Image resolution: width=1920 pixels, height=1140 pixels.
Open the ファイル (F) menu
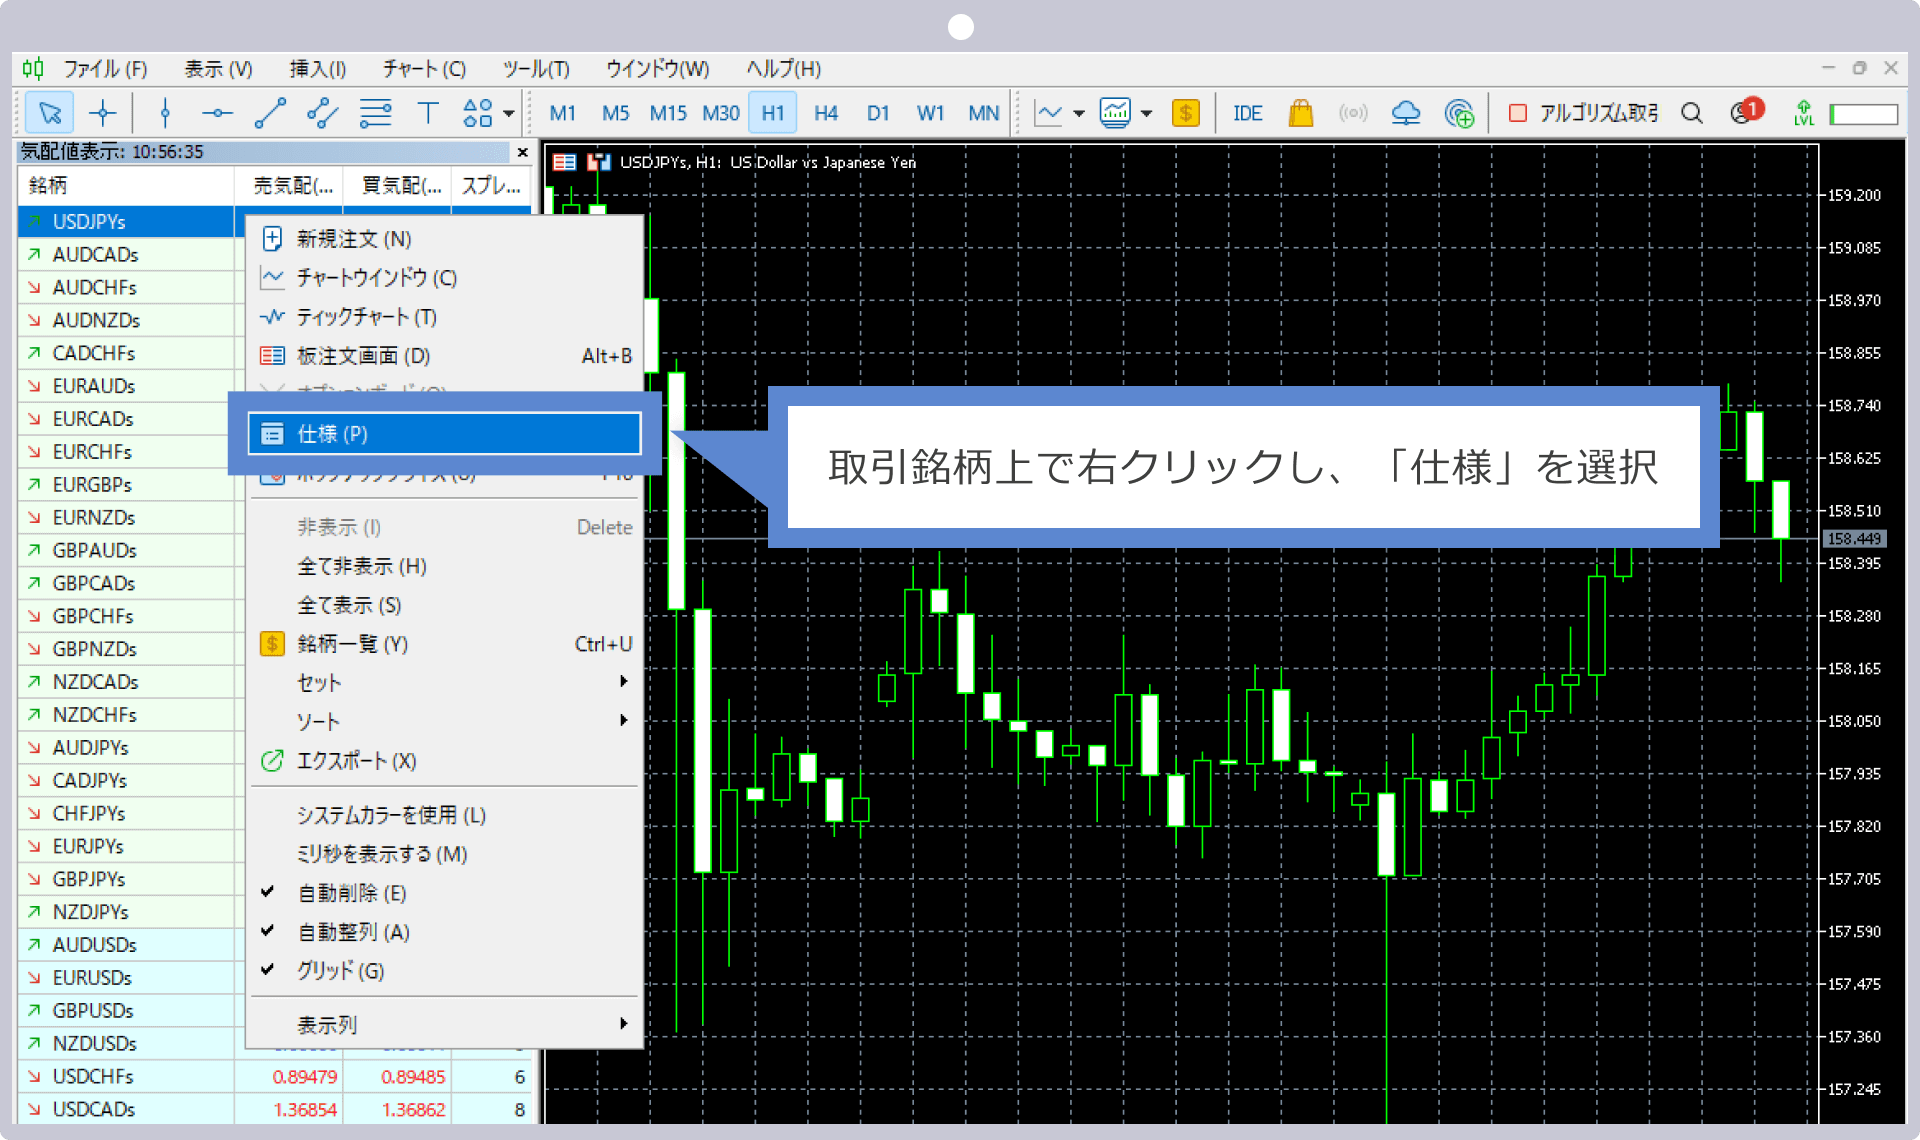(x=105, y=68)
